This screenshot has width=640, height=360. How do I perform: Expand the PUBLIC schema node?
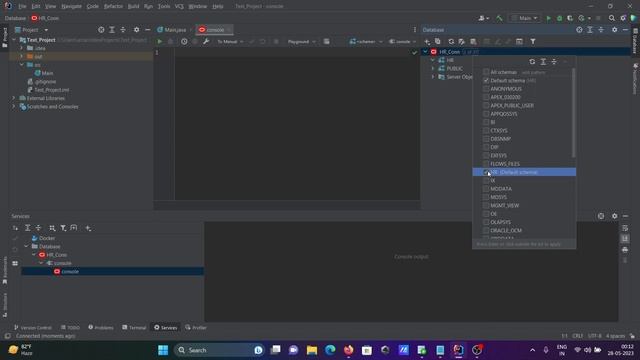[433, 69]
